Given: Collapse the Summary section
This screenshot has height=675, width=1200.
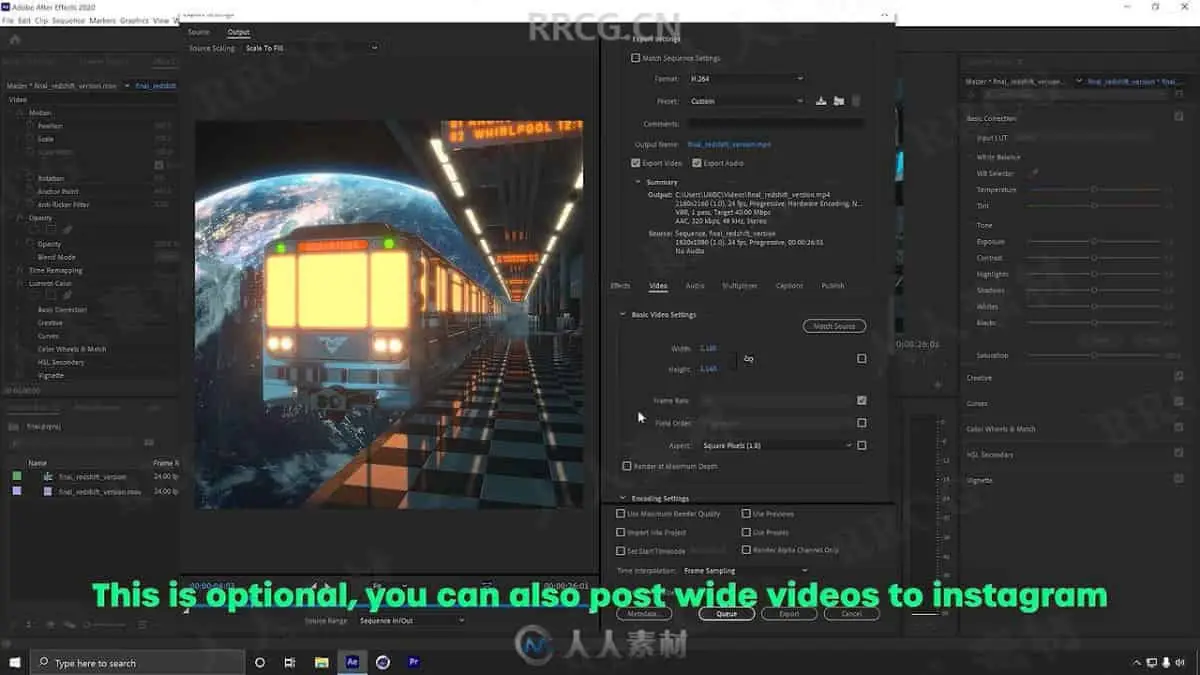Looking at the screenshot, I should (x=638, y=182).
